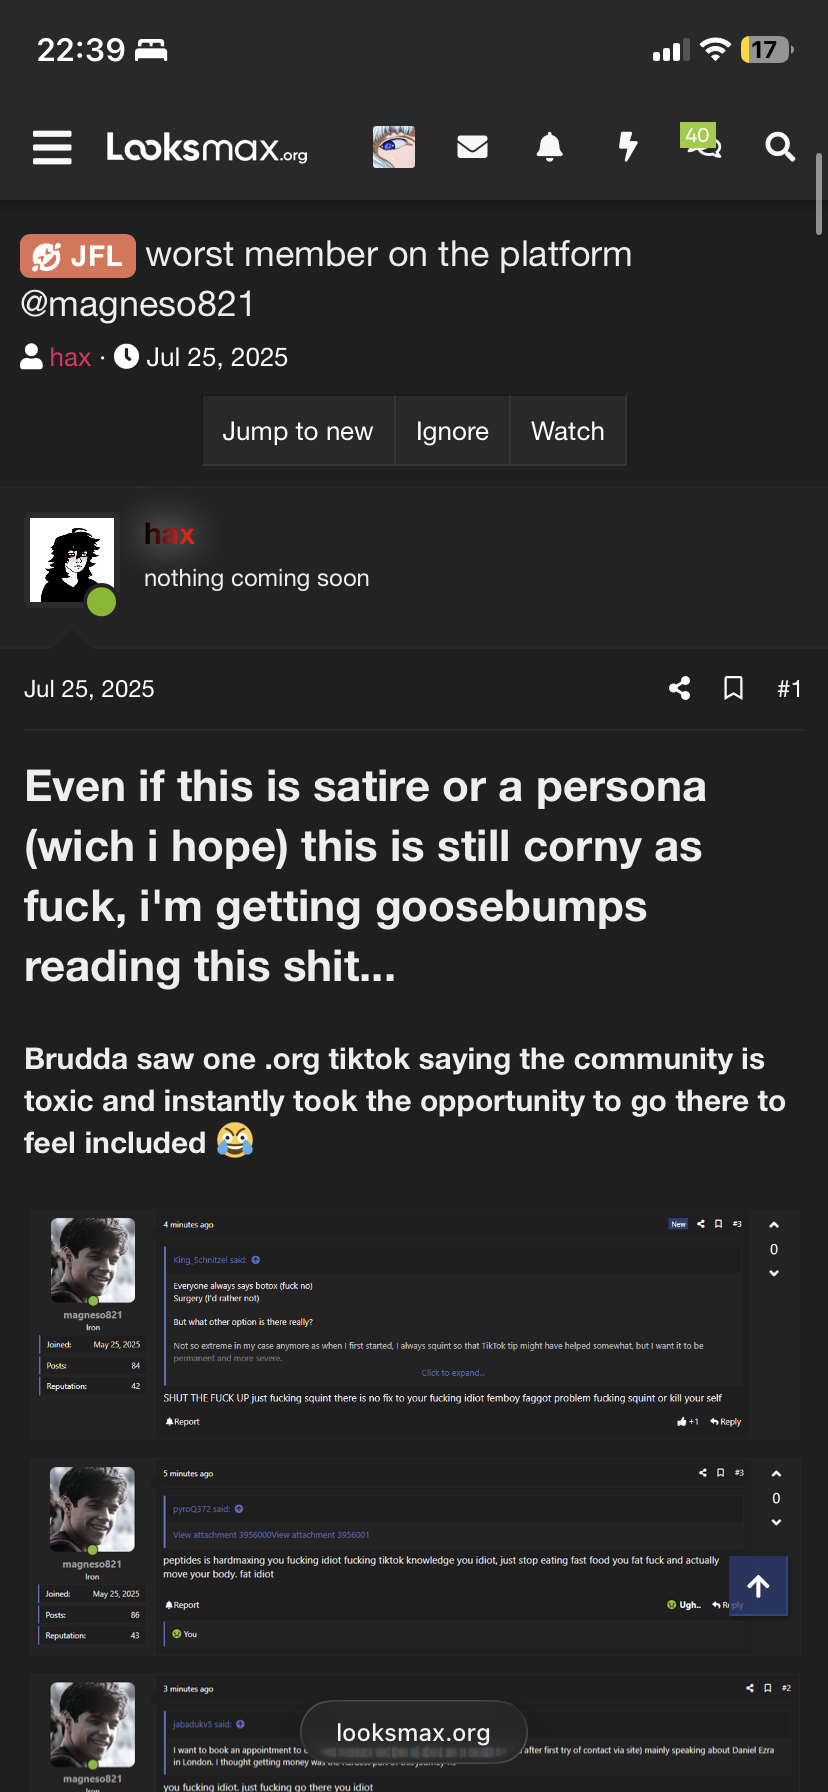Open the inbox envelope icon

pyautogui.click(x=472, y=147)
